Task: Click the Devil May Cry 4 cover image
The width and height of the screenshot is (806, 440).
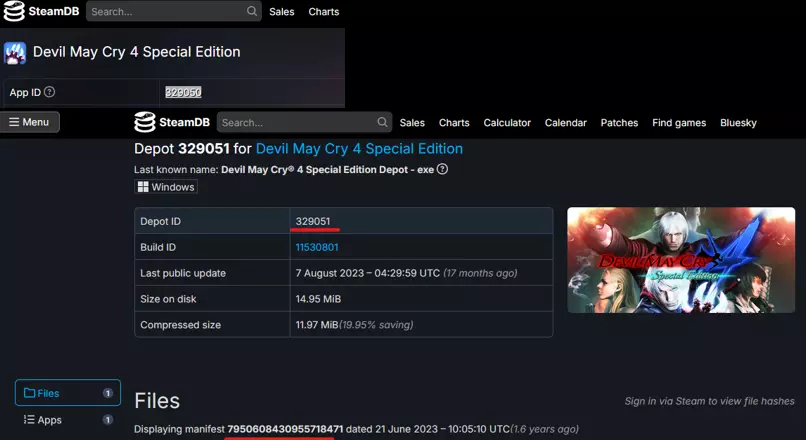Action: [681, 260]
